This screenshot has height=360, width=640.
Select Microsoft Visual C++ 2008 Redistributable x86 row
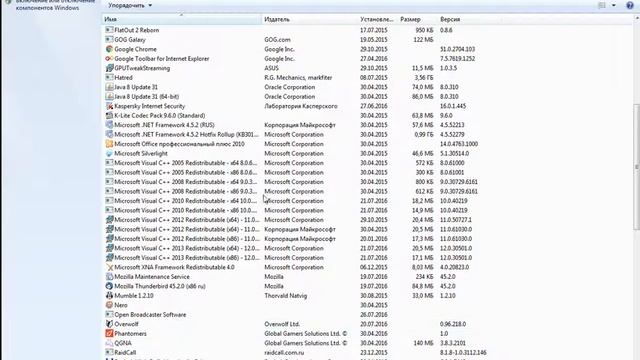pos(291,191)
